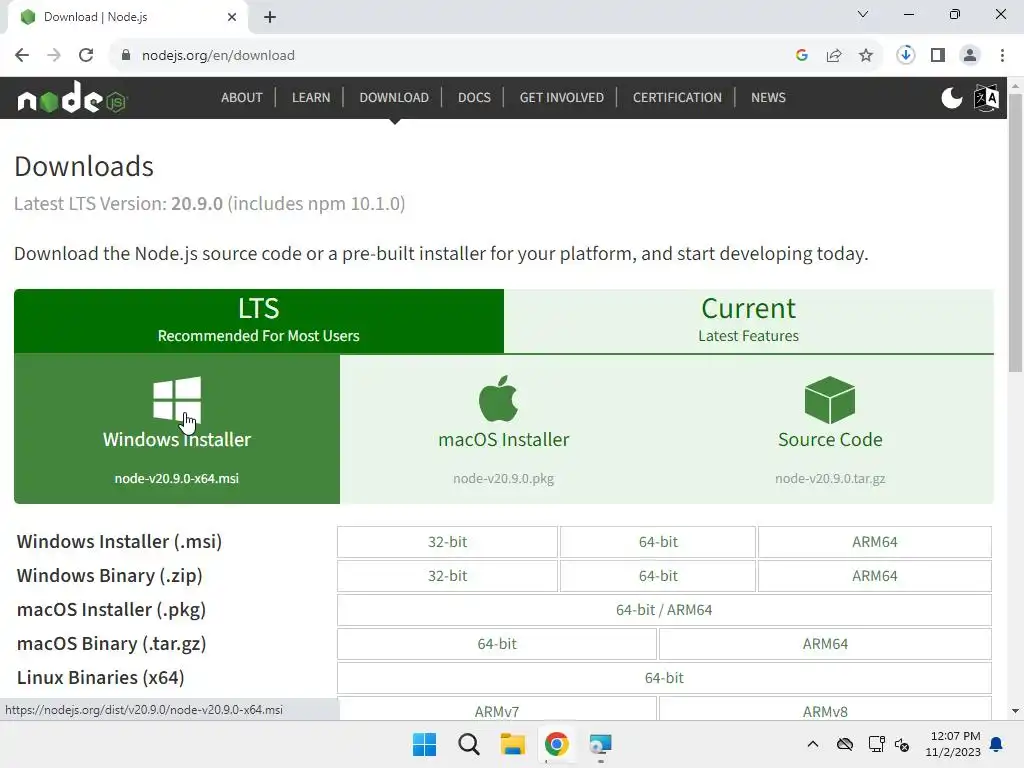Close the Download | Node.js tab
1024x768 pixels.
coord(232,17)
